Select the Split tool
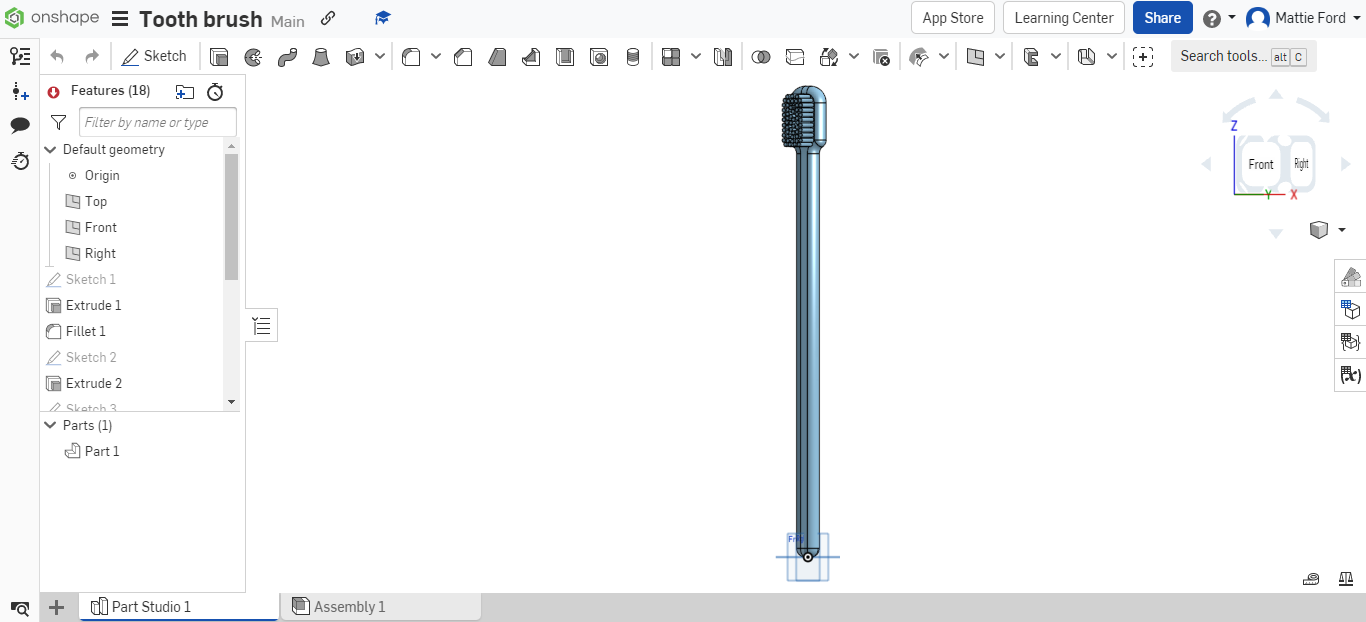1366x622 pixels. 794,56
